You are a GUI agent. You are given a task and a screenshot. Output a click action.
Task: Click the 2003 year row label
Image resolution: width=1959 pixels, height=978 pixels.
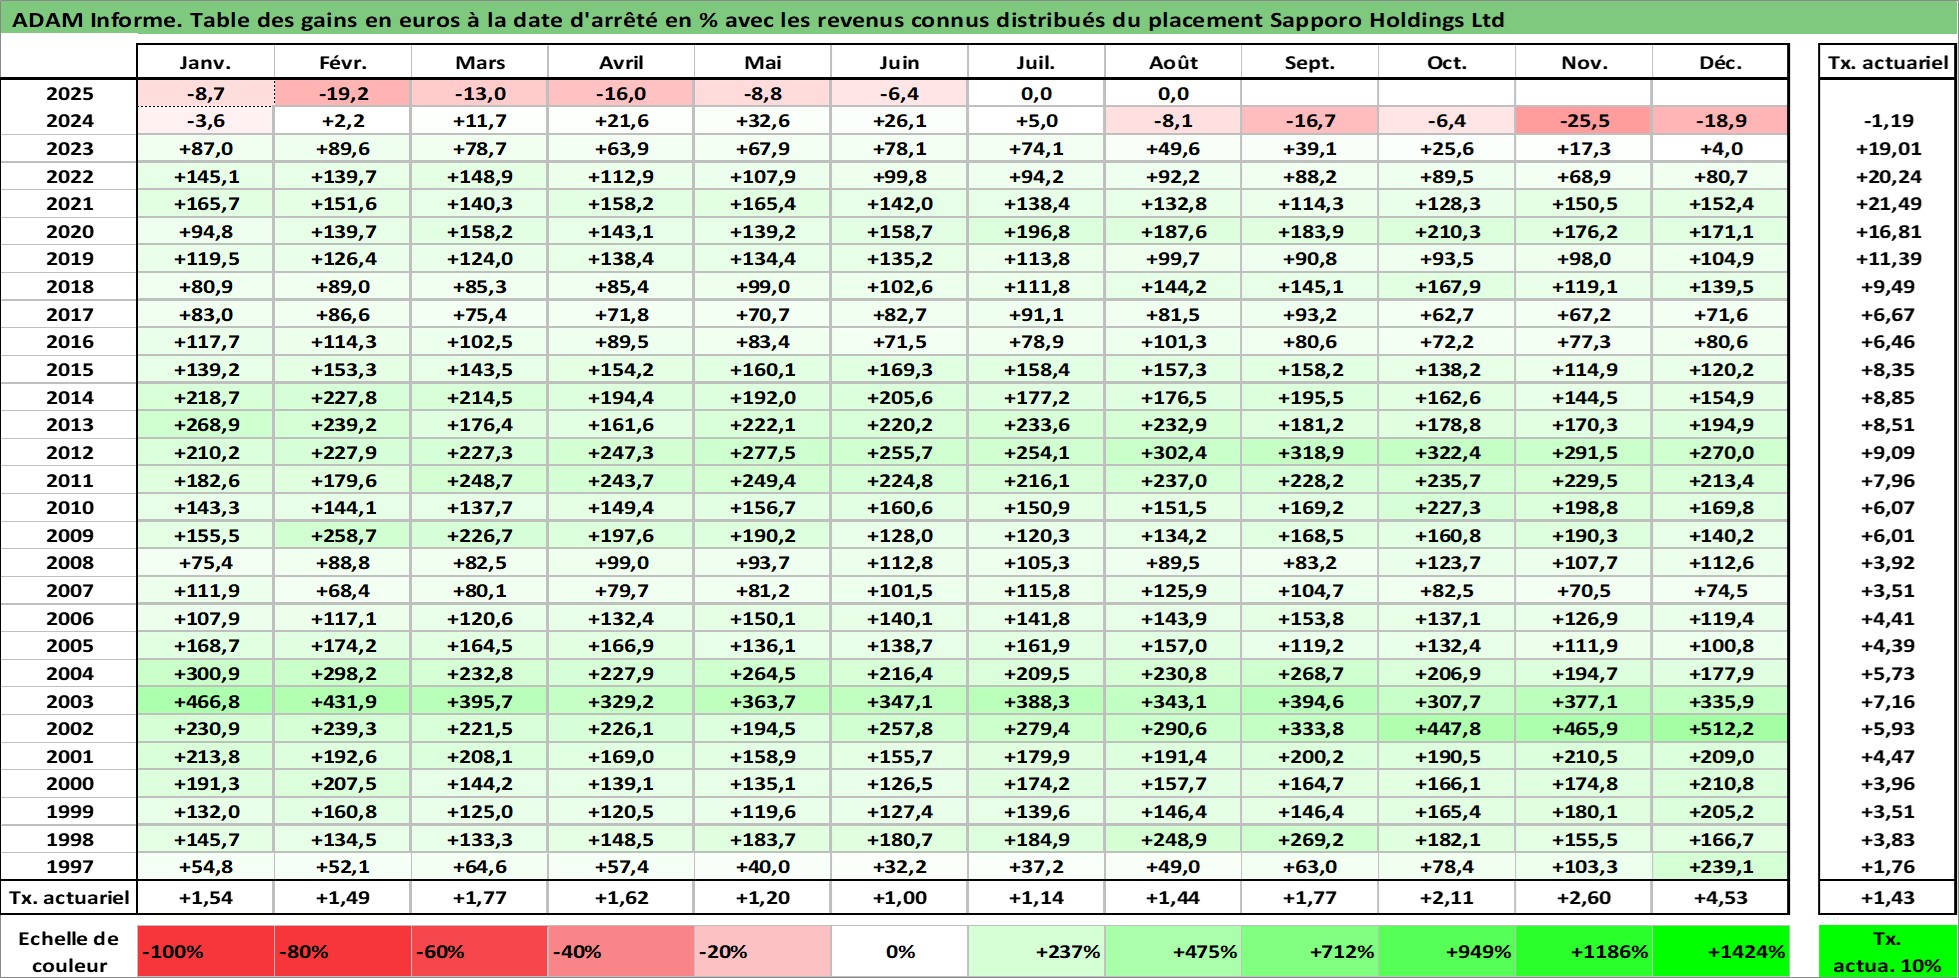click(69, 702)
